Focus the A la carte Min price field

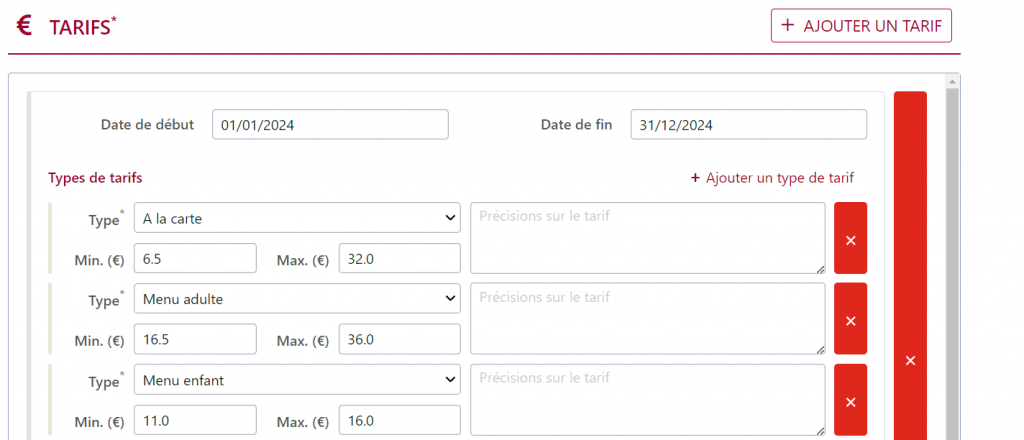pos(195,259)
